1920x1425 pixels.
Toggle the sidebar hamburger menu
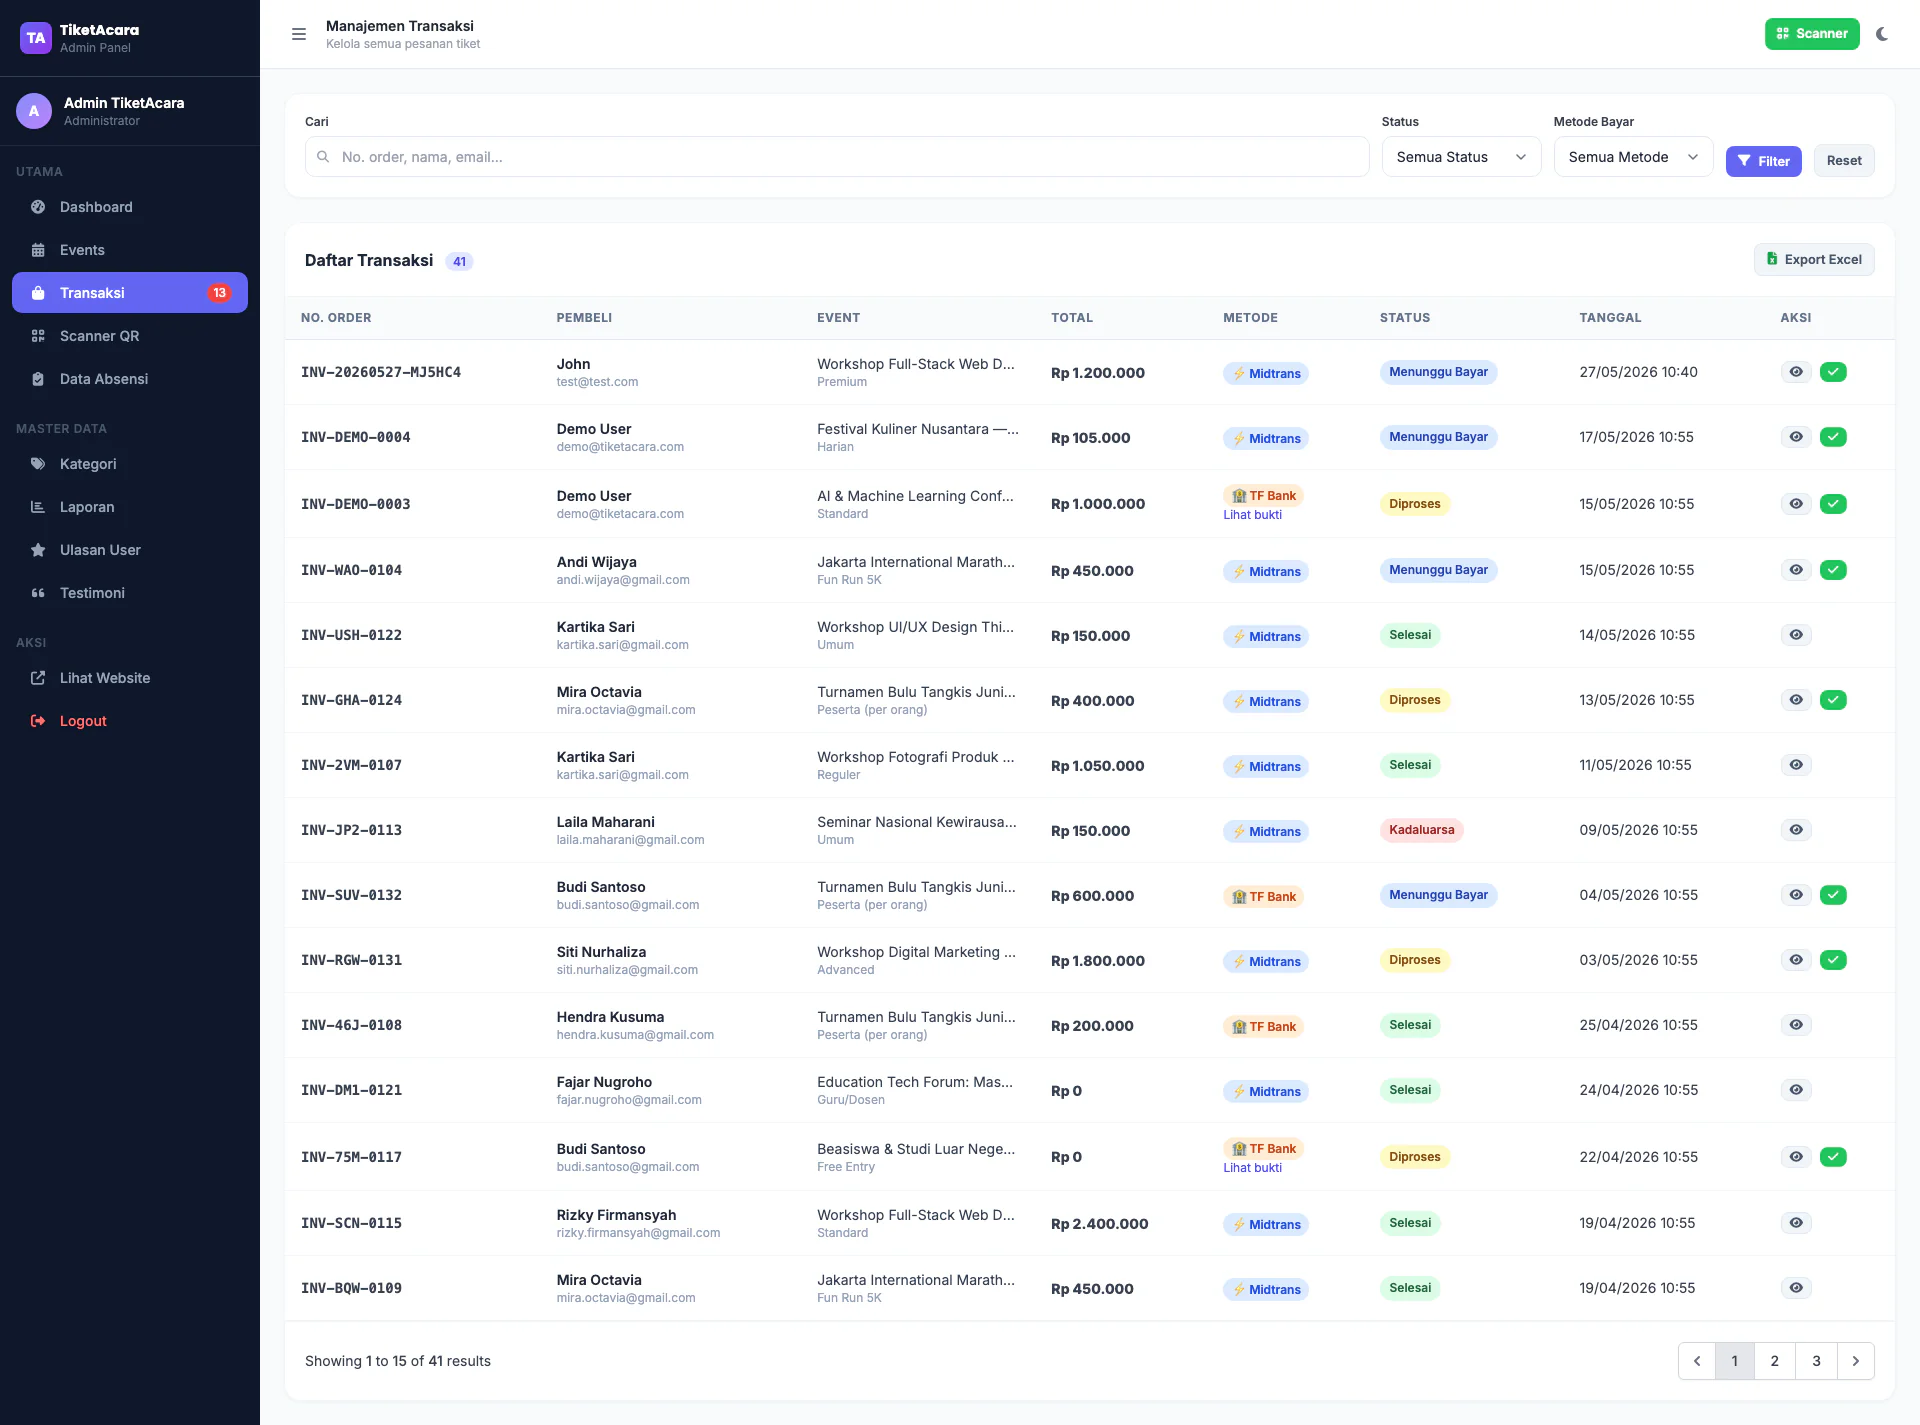pos(298,34)
